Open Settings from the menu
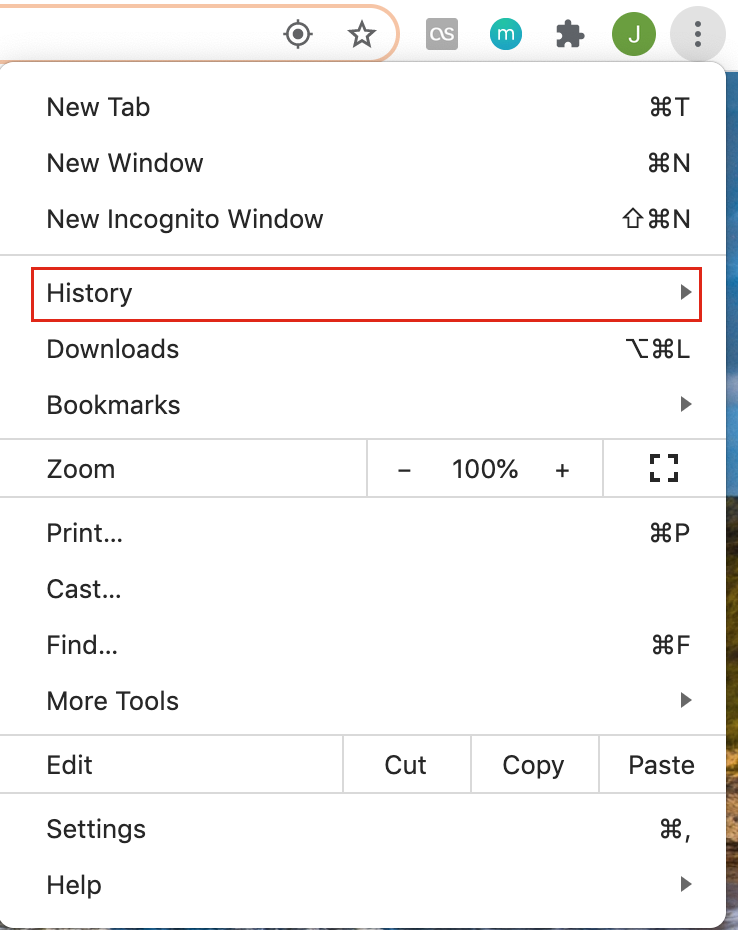 363,829
